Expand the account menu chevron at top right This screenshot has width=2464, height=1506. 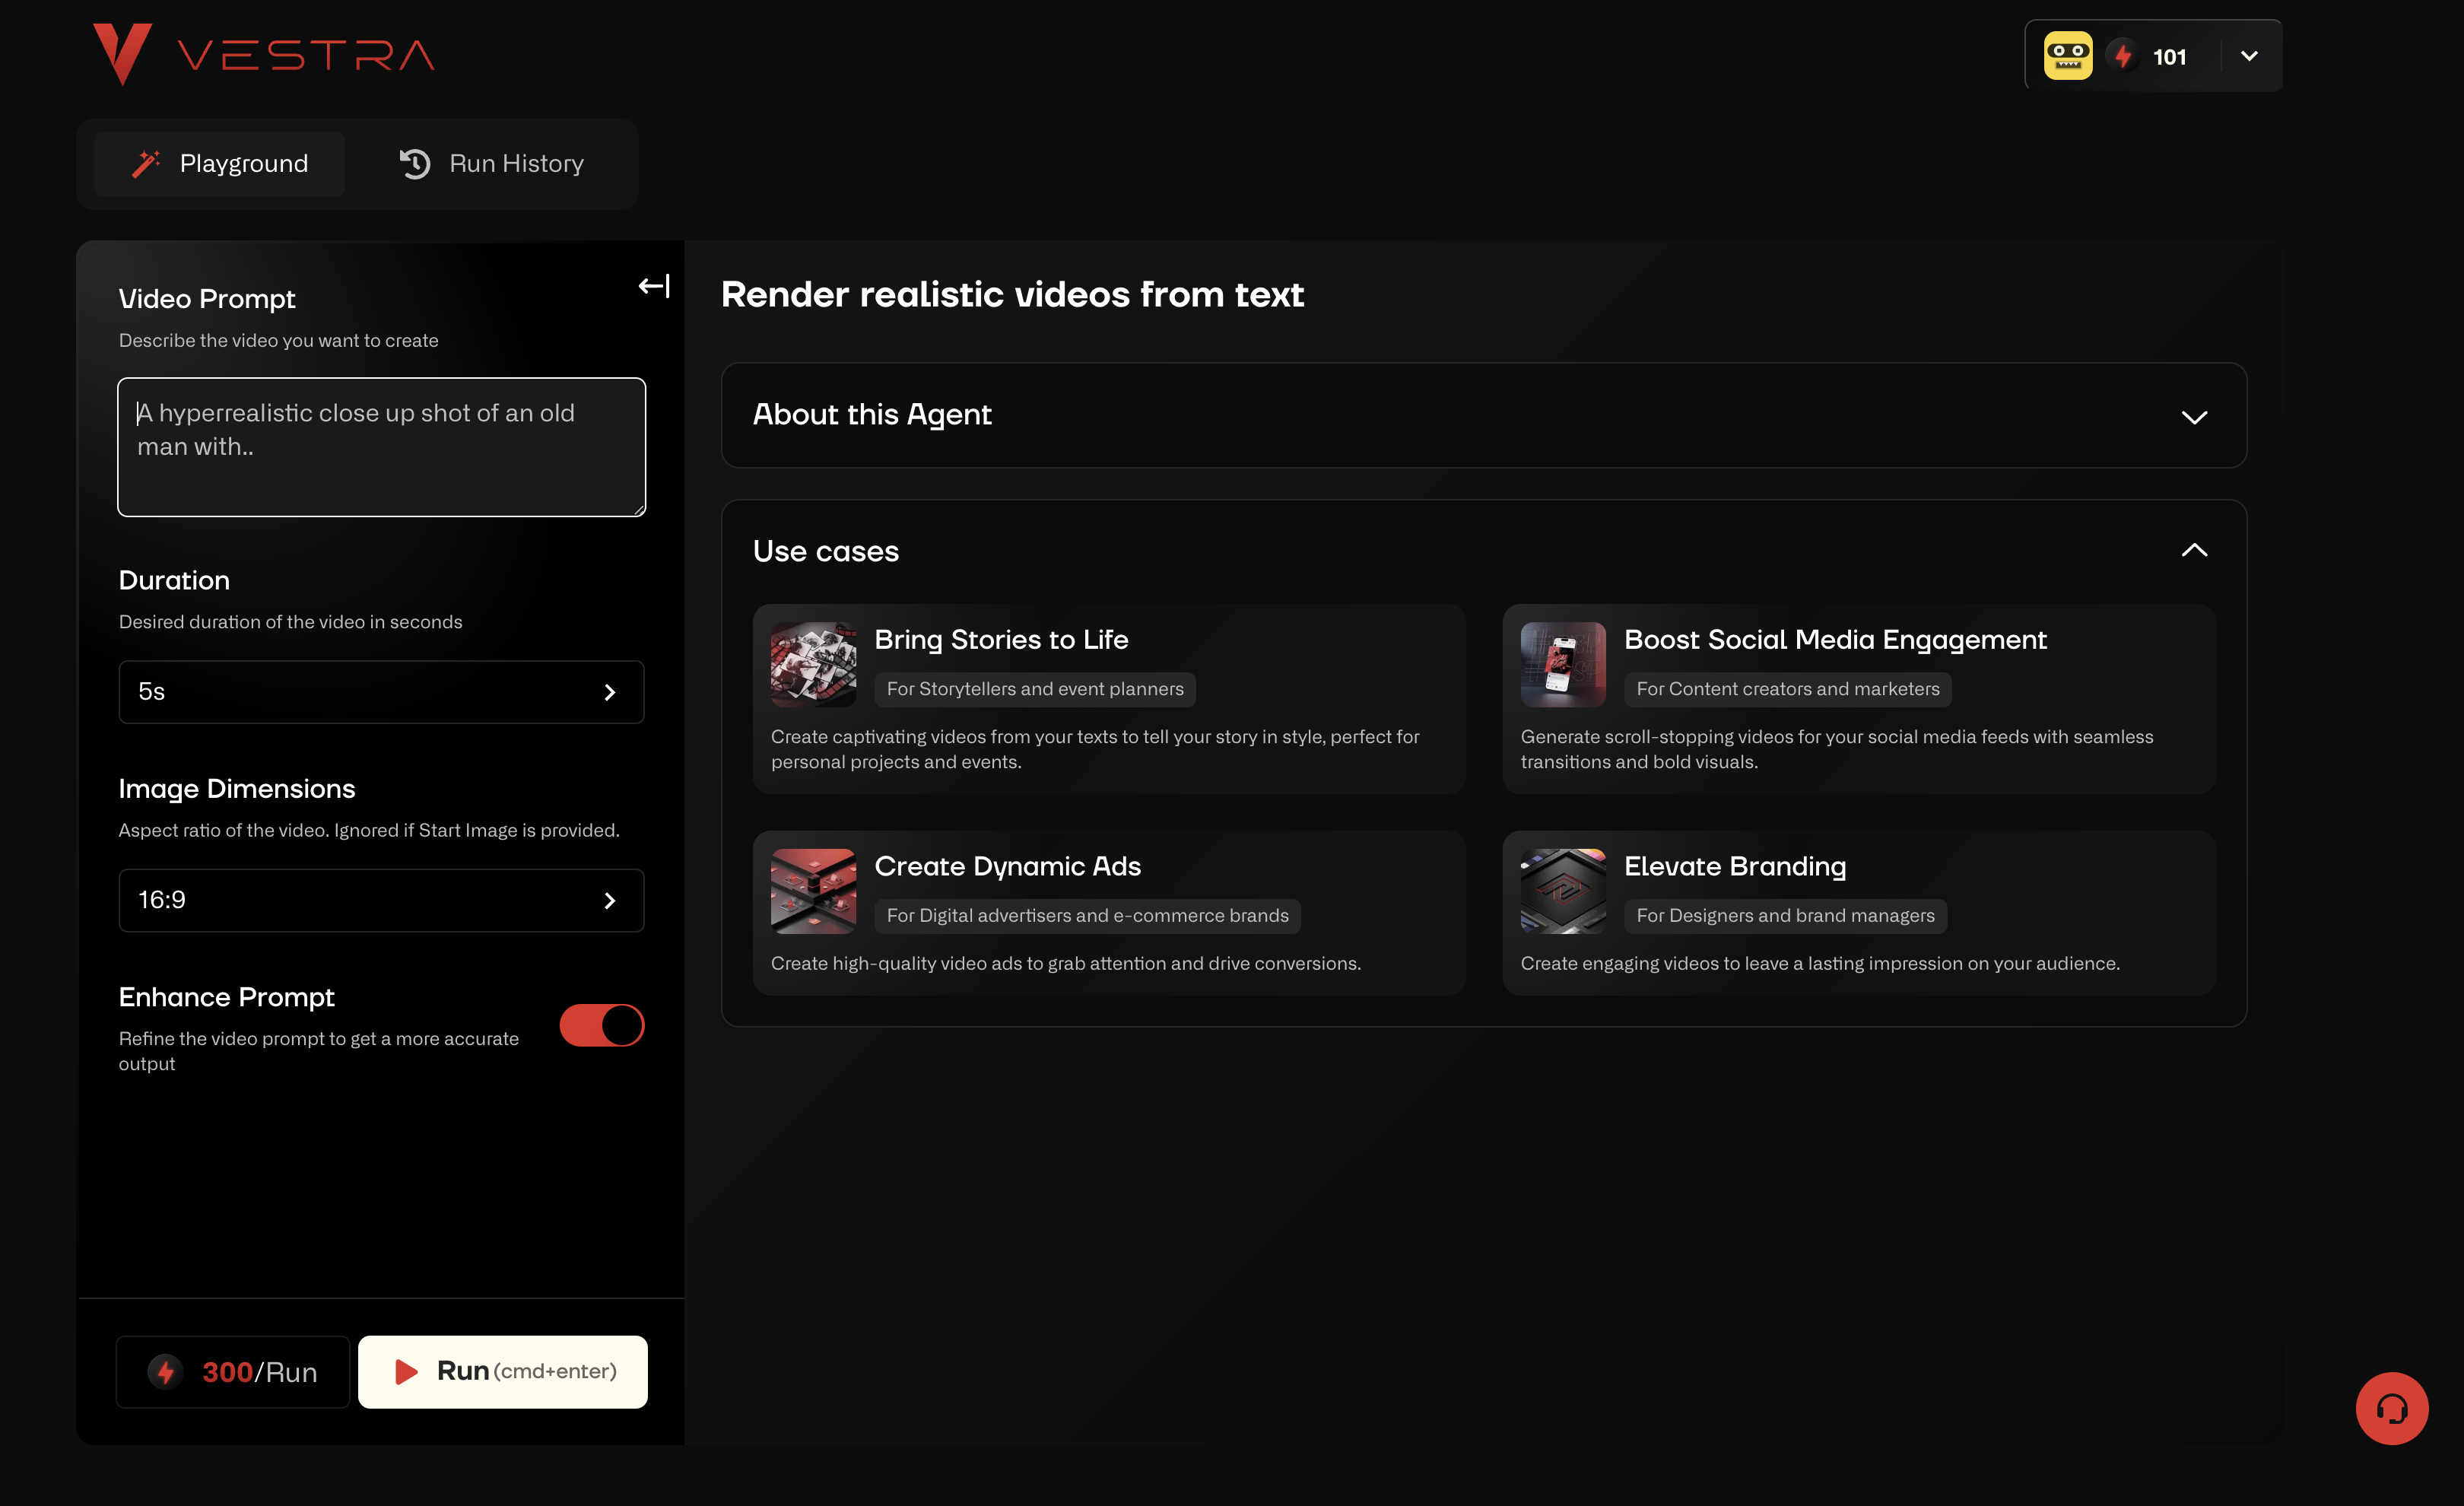(x=2248, y=55)
